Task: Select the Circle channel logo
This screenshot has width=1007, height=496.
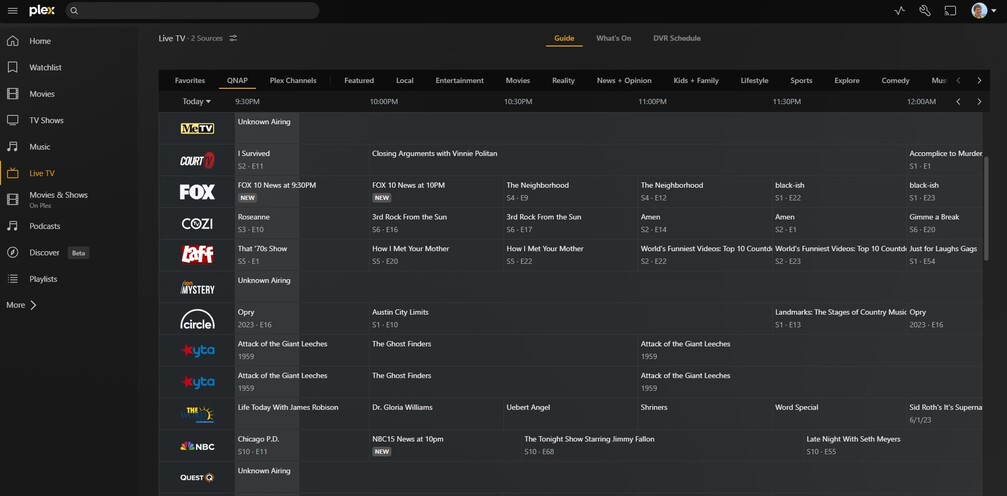Action: click(197, 319)
